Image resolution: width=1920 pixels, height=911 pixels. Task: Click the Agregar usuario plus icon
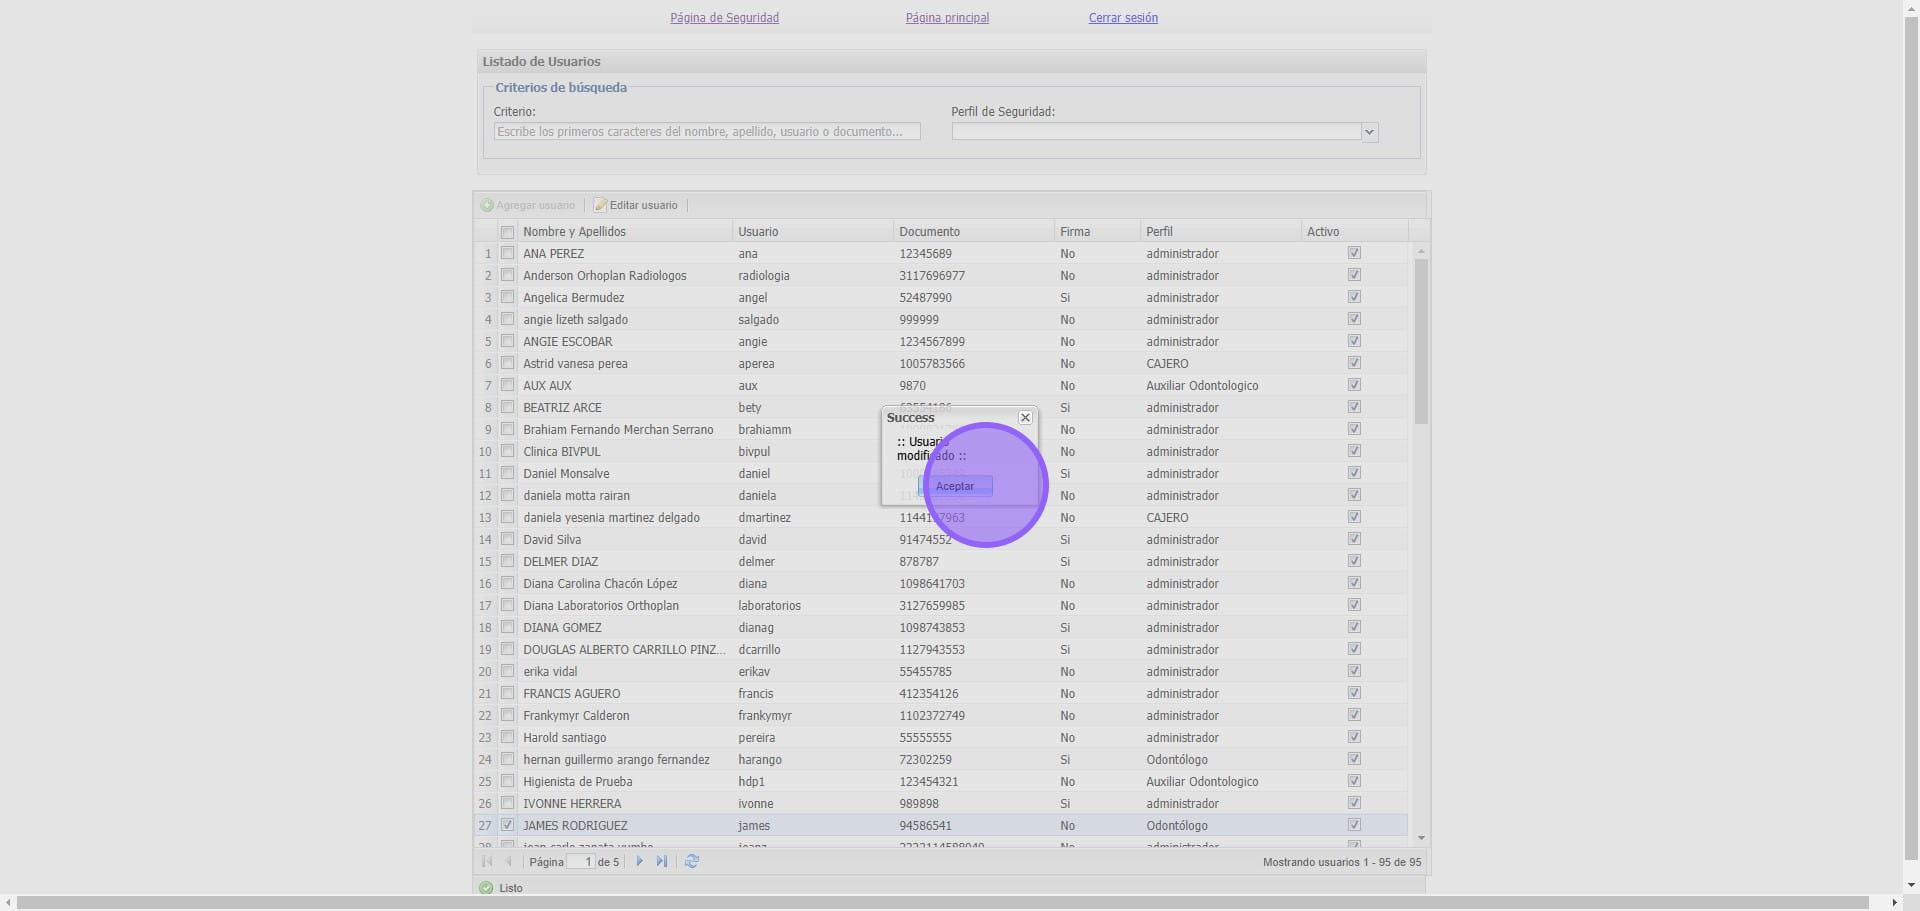[488, 205]
